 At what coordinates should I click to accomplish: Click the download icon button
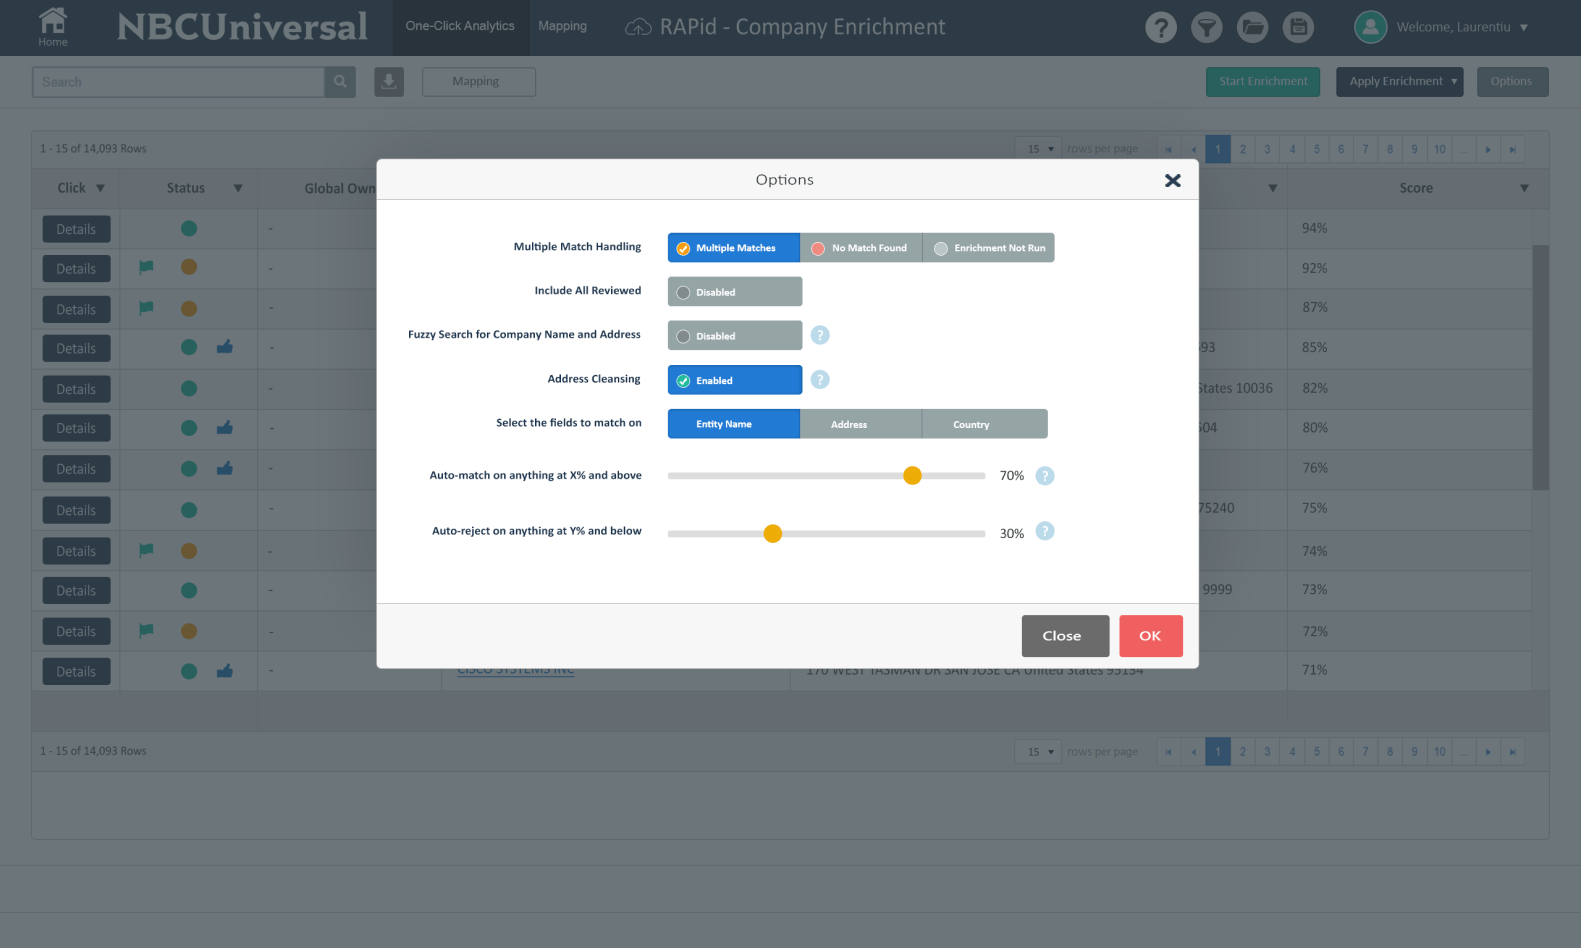[389, 82]
